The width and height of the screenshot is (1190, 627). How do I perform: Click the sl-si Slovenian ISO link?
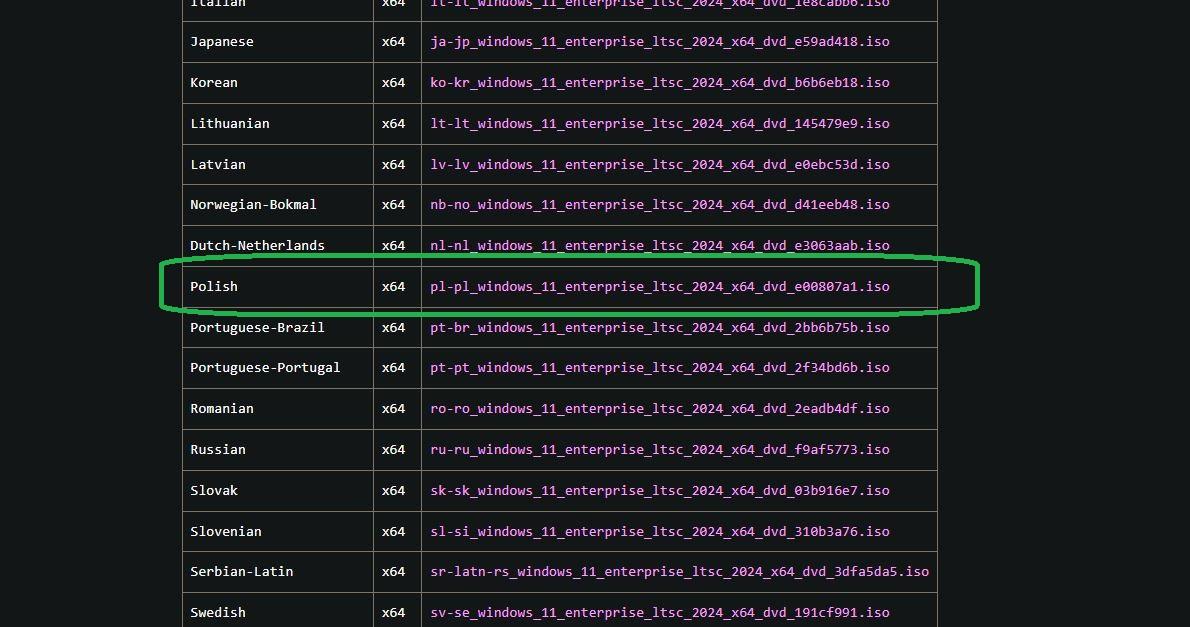pyautogui.click(x=660, y=532)
